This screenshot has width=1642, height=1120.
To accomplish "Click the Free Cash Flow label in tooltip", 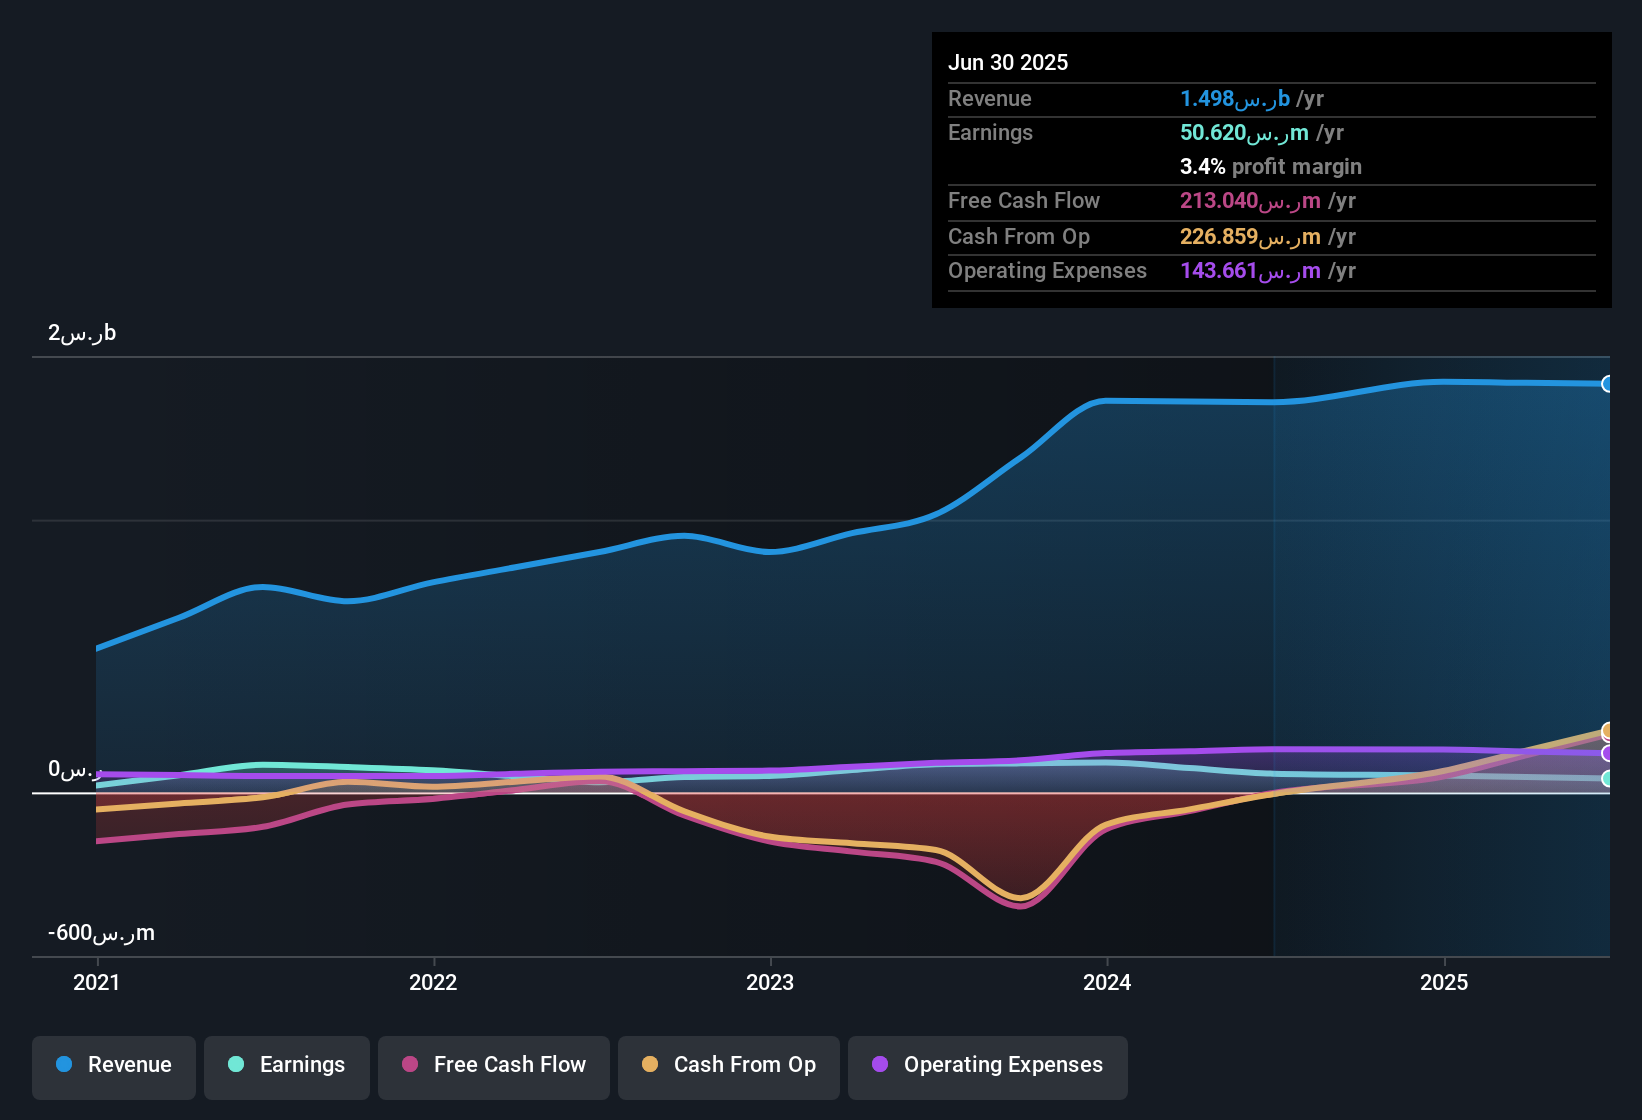I will click(1024, 200).
